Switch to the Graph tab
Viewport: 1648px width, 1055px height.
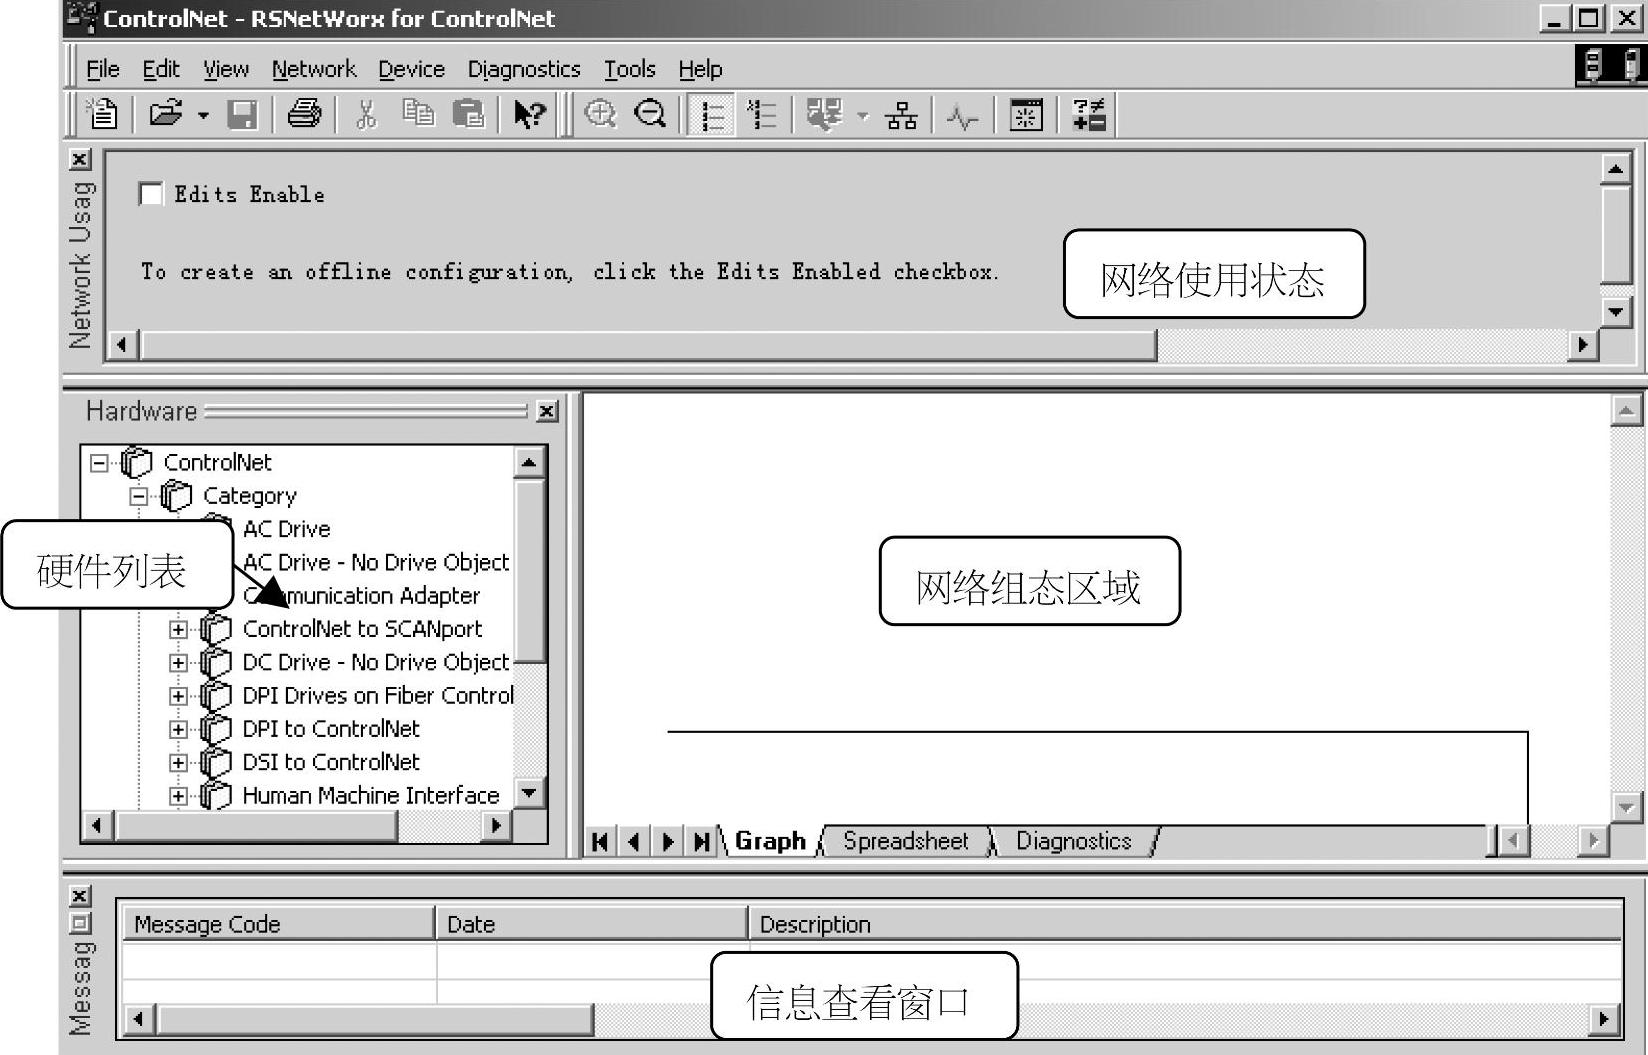[x=770, y=841]
